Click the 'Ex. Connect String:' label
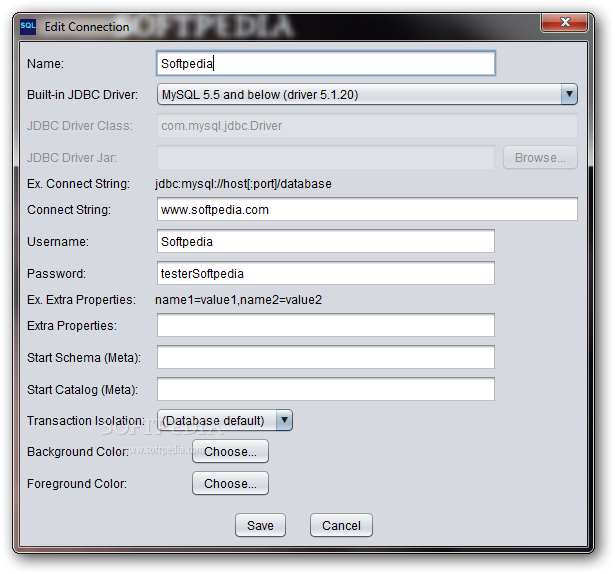This screenshot has width=615, height=574. point(78,184)
